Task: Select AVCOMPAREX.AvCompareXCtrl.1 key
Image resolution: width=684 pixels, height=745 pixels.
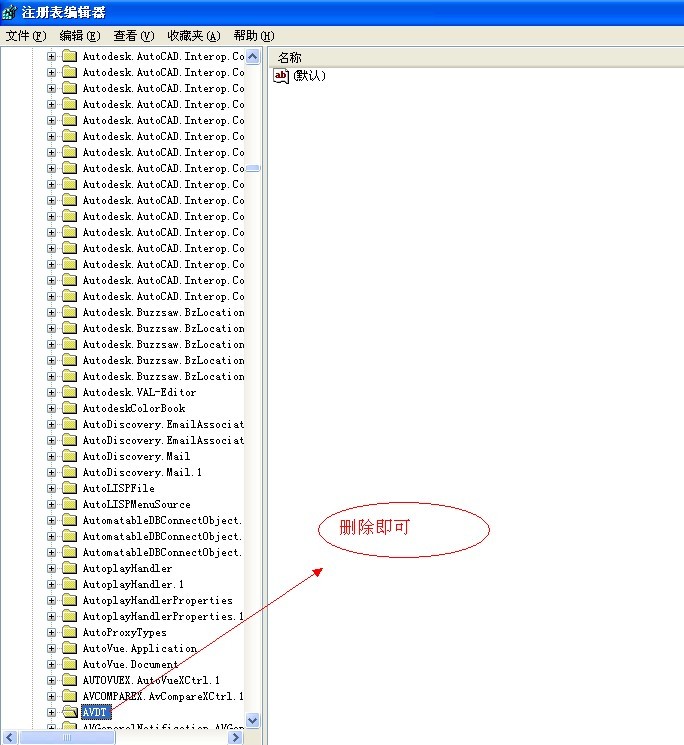Action: point(163,696)
